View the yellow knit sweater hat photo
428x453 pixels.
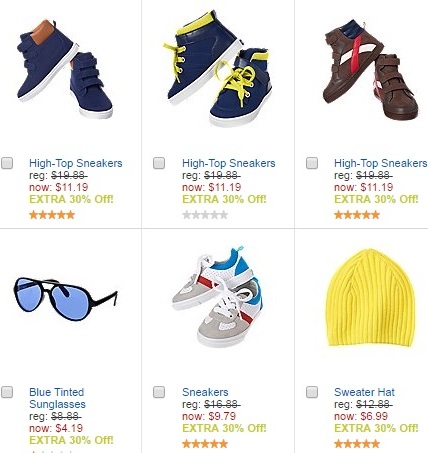click(370, 298)
